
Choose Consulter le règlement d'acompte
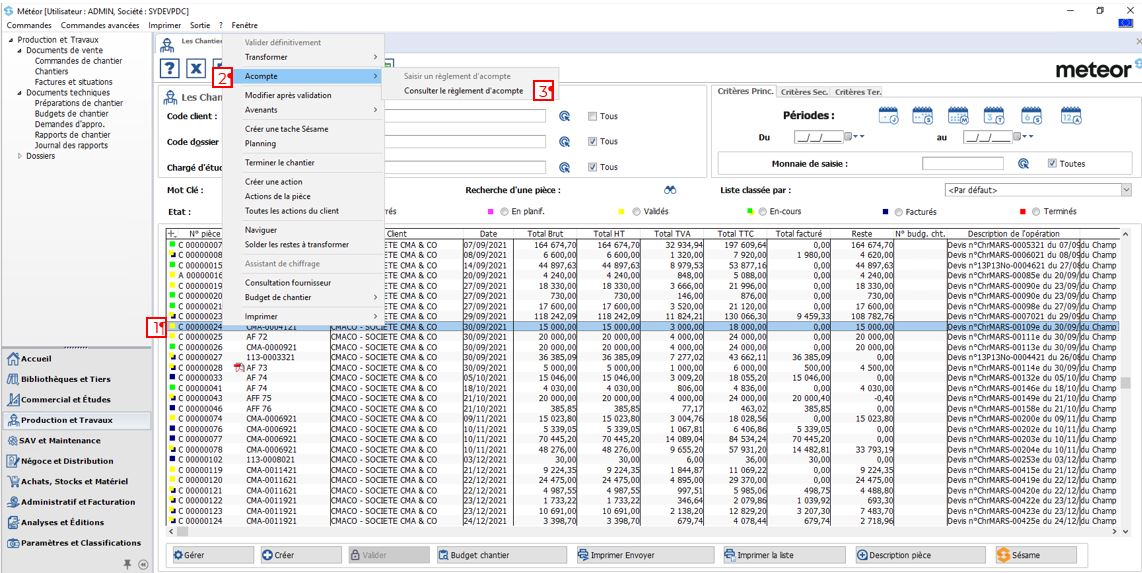click(463, 91)
